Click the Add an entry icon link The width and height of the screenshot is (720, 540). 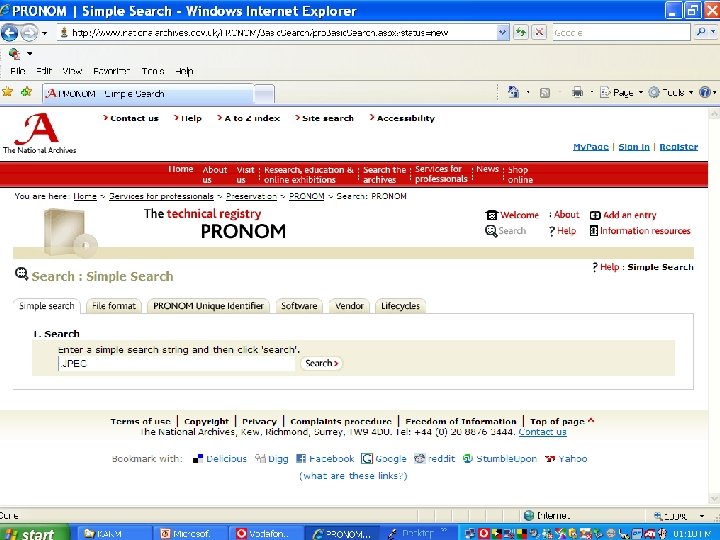623,215
